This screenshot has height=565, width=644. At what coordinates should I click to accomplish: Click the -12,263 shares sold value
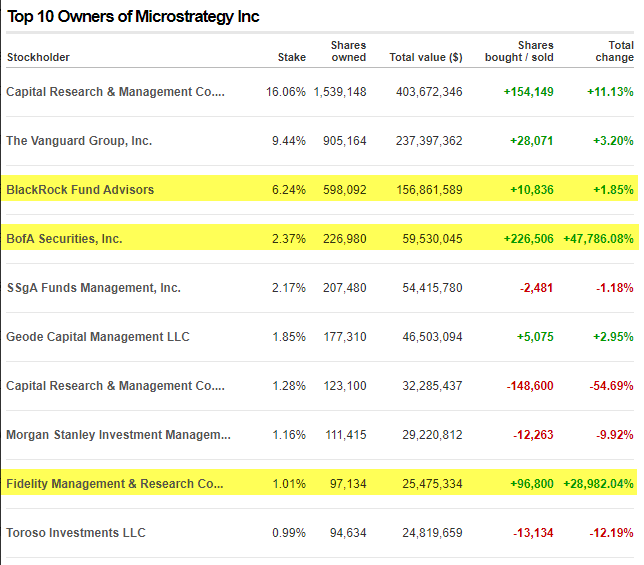[x=533, y=435]
